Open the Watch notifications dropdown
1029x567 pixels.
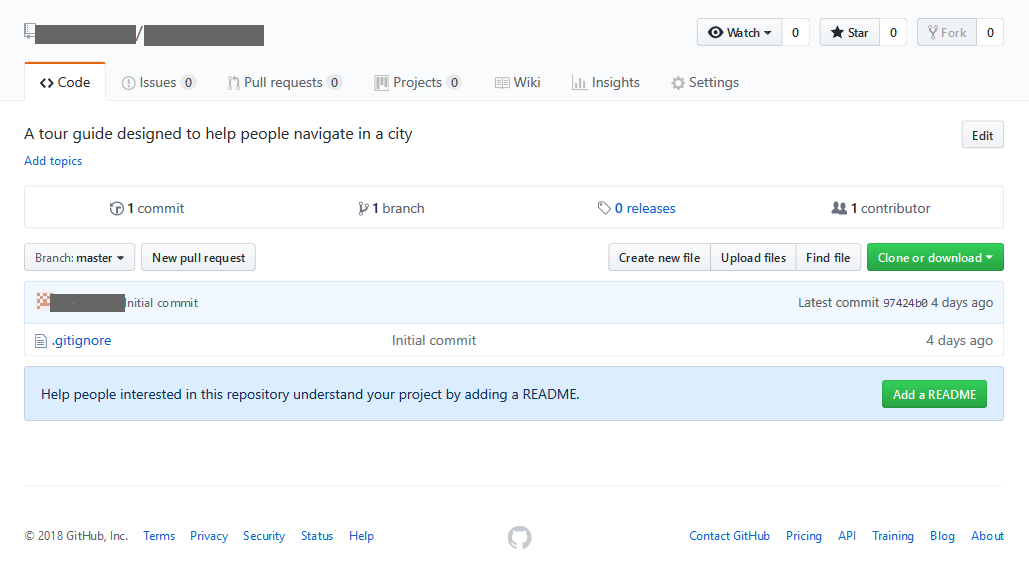click(739, 32)
